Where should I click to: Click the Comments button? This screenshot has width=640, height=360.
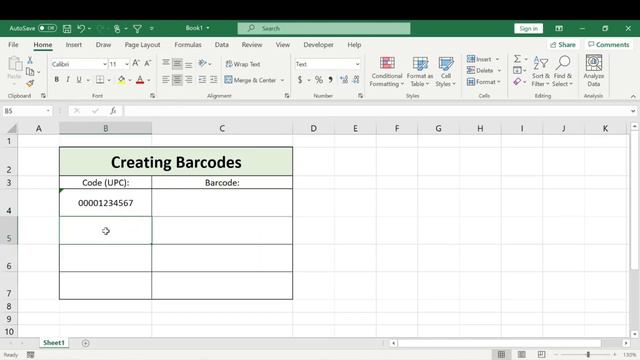[x=609, y=44]
